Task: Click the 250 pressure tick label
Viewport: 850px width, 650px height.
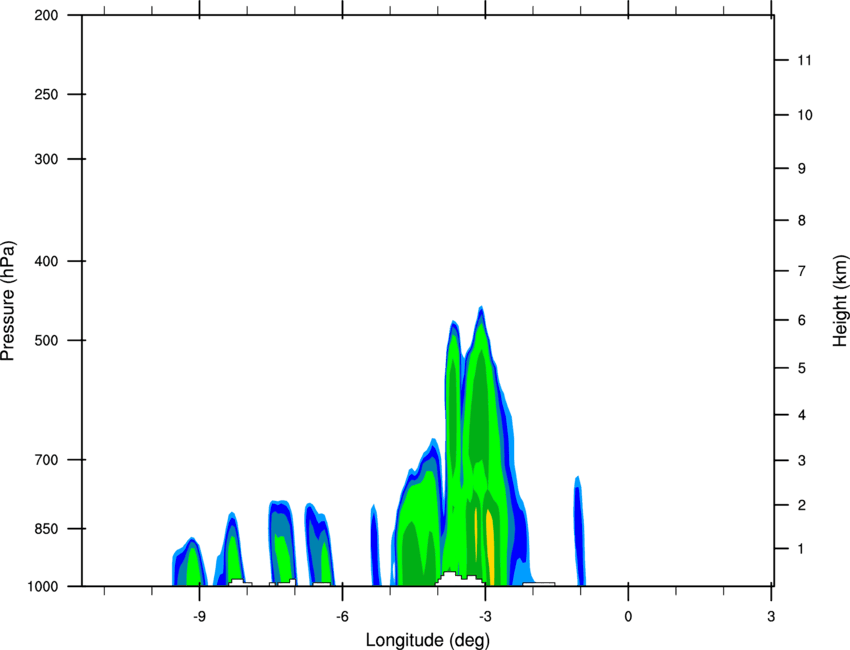Action: (46, 94)
